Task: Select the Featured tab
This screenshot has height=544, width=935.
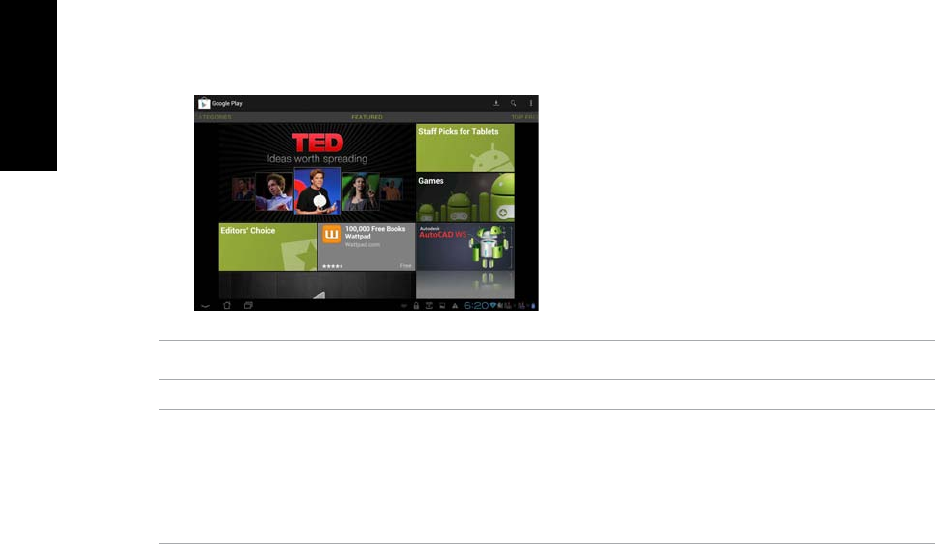Action: (x=367, y=117)
